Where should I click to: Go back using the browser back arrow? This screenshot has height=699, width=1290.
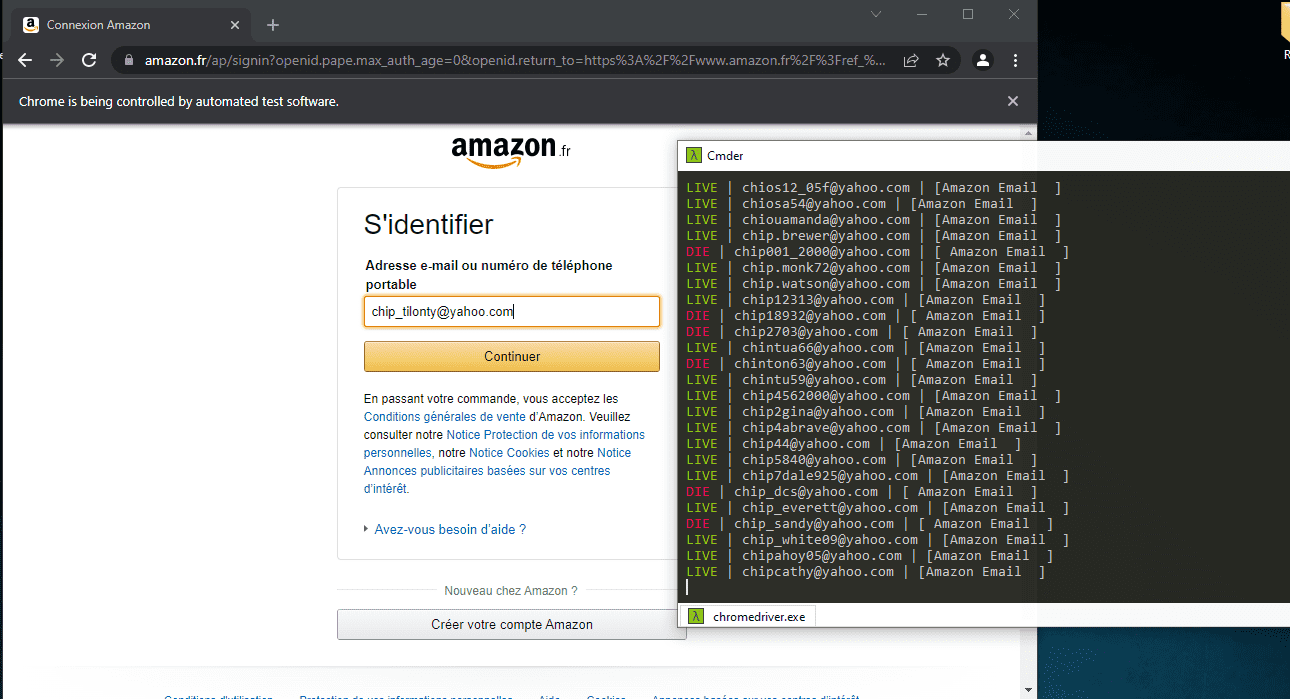pyautogui.click(x=25, y=60)
